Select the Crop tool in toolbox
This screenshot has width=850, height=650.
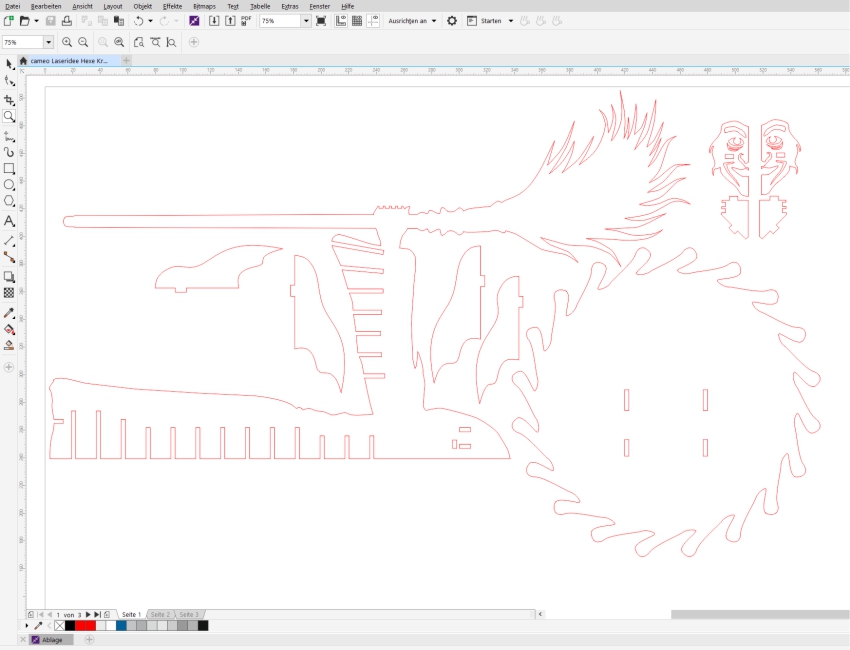tap(9, 100)
